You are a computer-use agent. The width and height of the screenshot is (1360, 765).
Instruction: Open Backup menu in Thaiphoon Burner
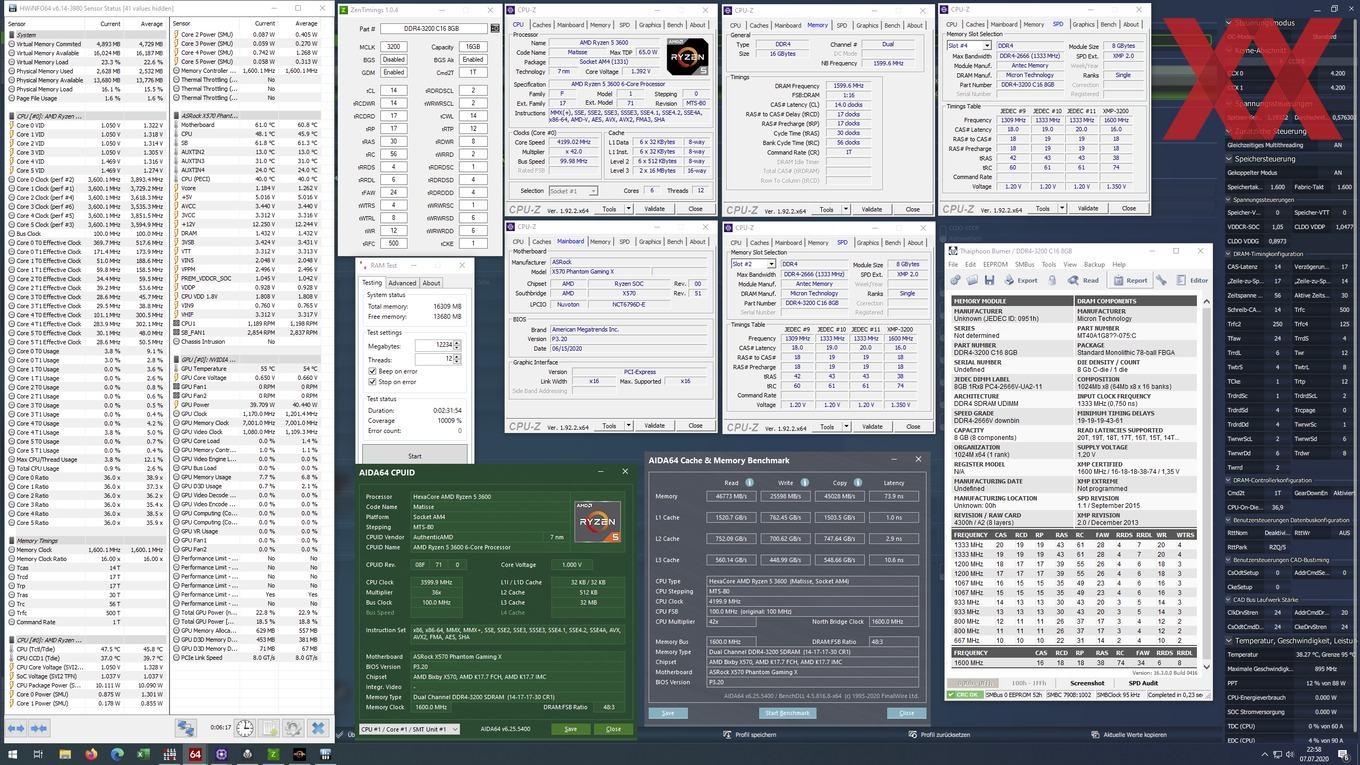point(1094,265)
